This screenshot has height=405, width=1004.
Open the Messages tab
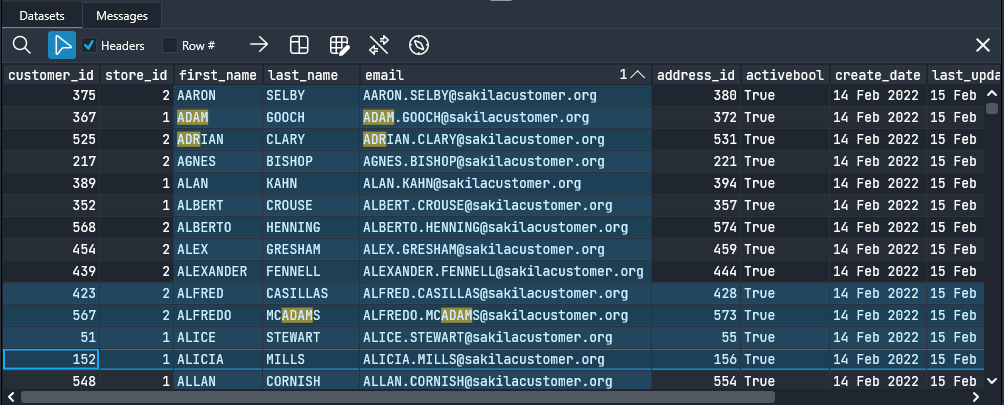click(122, 16)
